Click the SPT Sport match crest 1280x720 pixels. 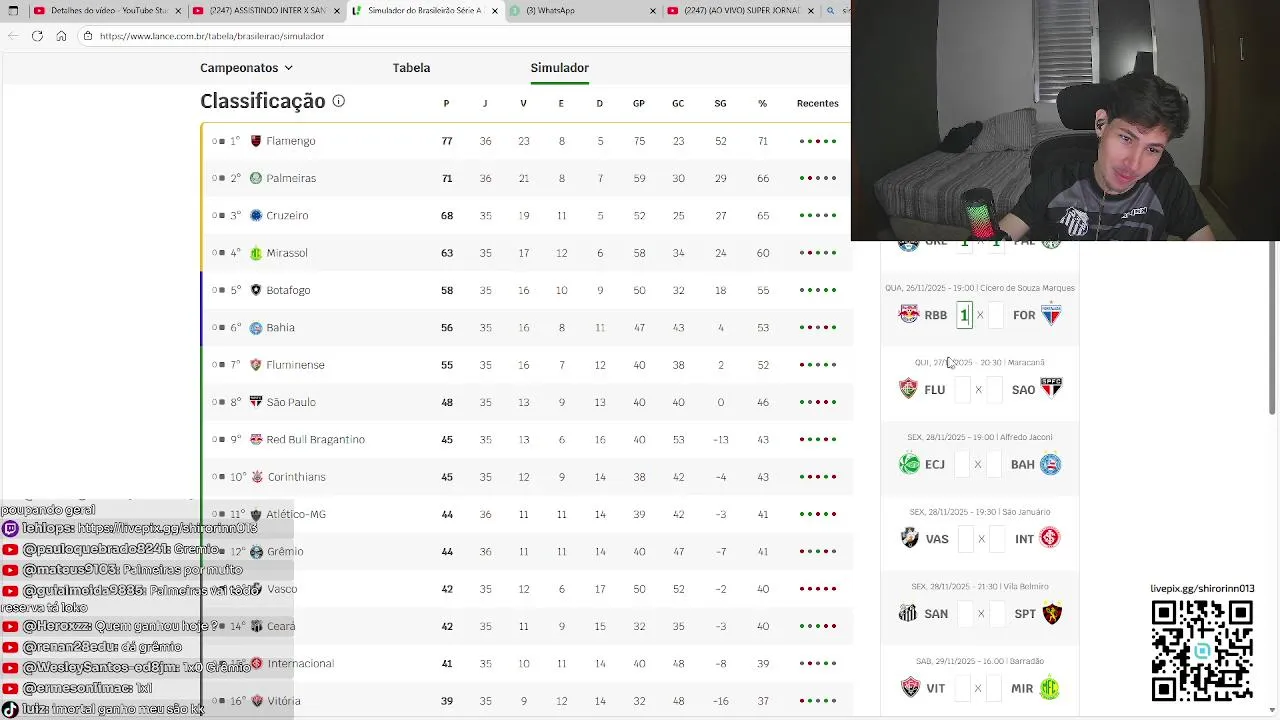point(1052,613)
